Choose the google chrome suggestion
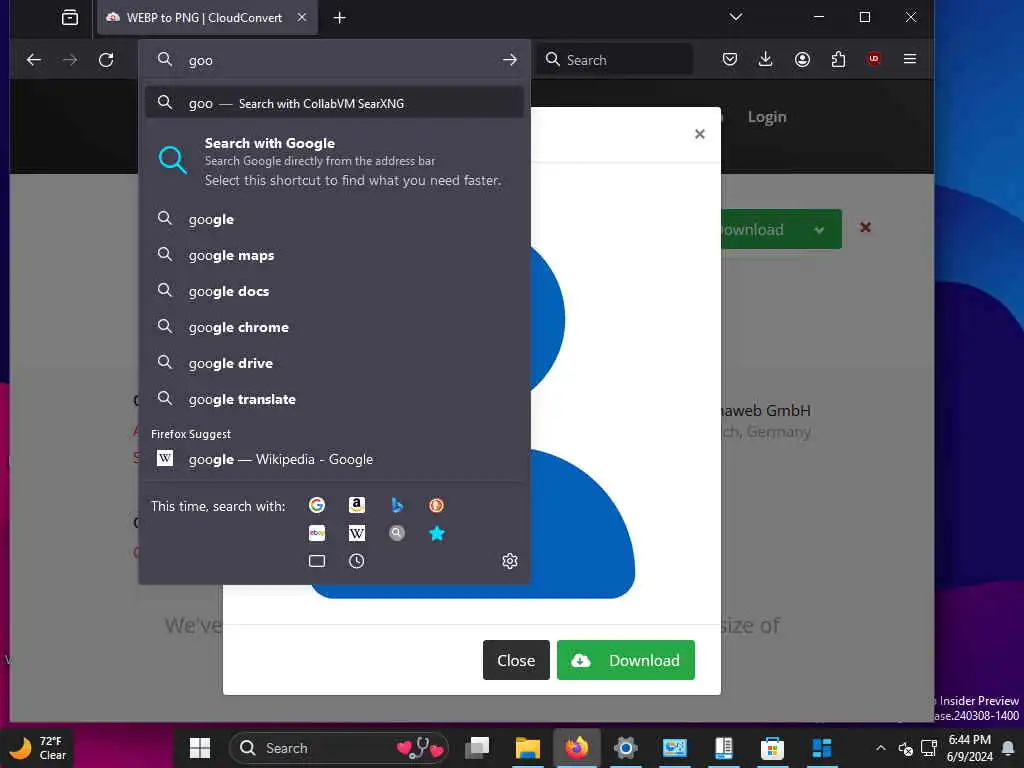This screenshot has width=1024, height=768. tap(334, 327)
